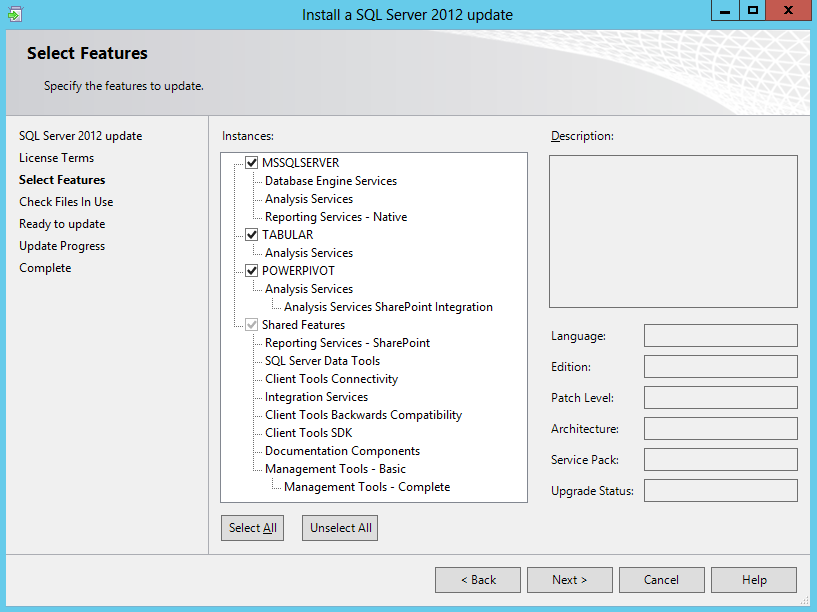Click Update Progress step in sidebar
The image size is (817, 612).
pyautogui.click(x=62, y=246)
